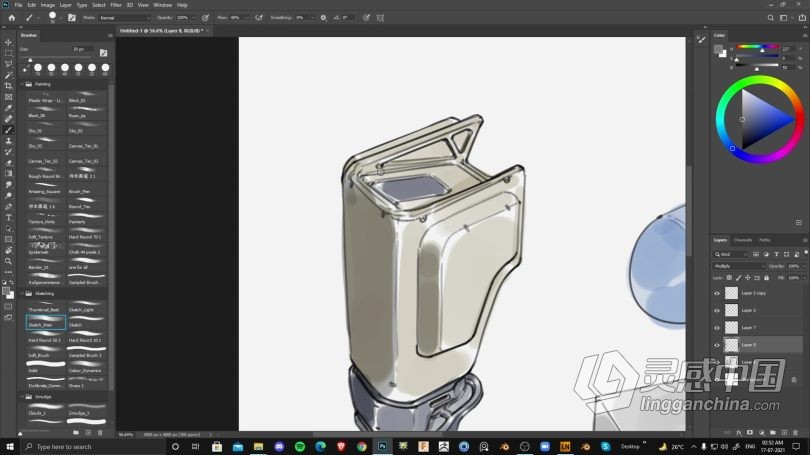Screen dimensions: 810x455
Task: Open the Edit menu
Action: click(x=32, y=5)
